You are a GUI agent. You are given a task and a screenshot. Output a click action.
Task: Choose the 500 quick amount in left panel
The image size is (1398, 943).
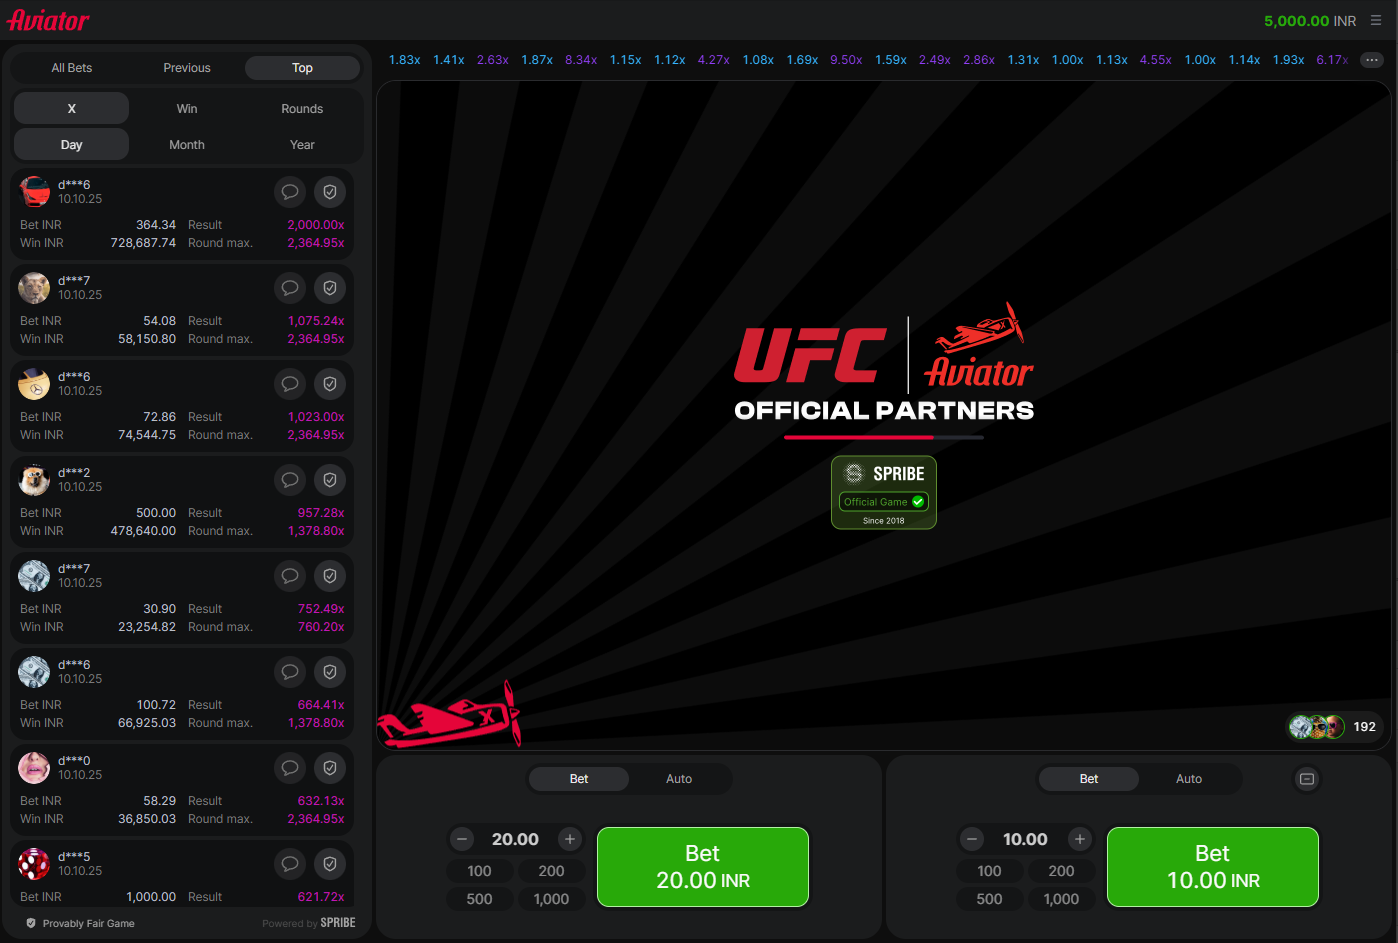[x=480, y=899]
